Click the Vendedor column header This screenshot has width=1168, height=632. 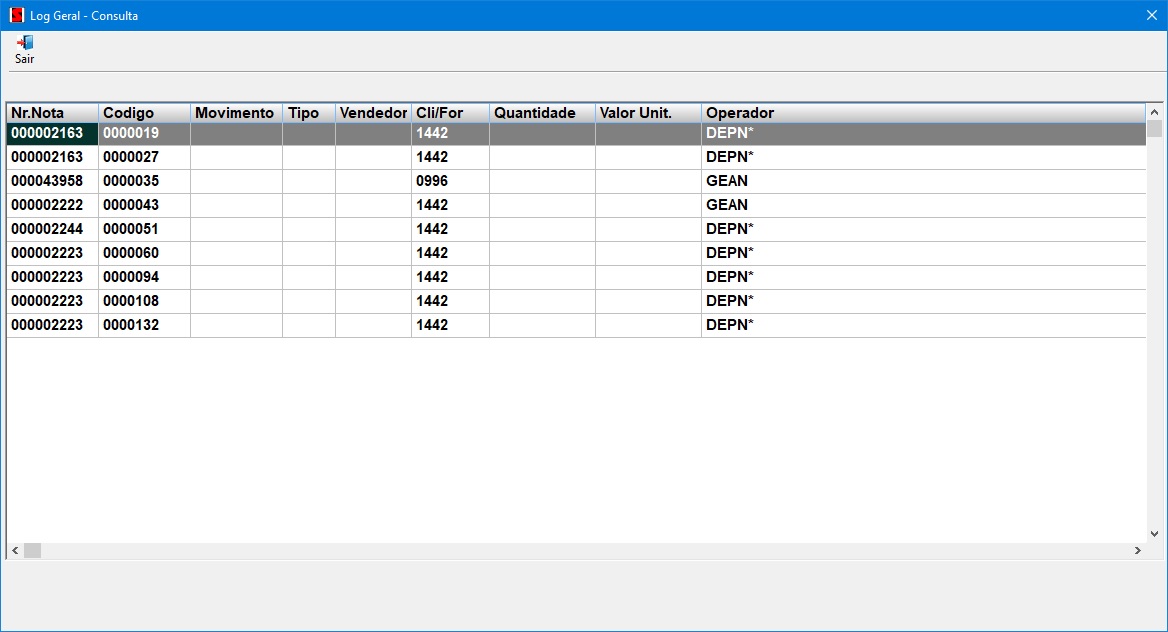[373, 113]
